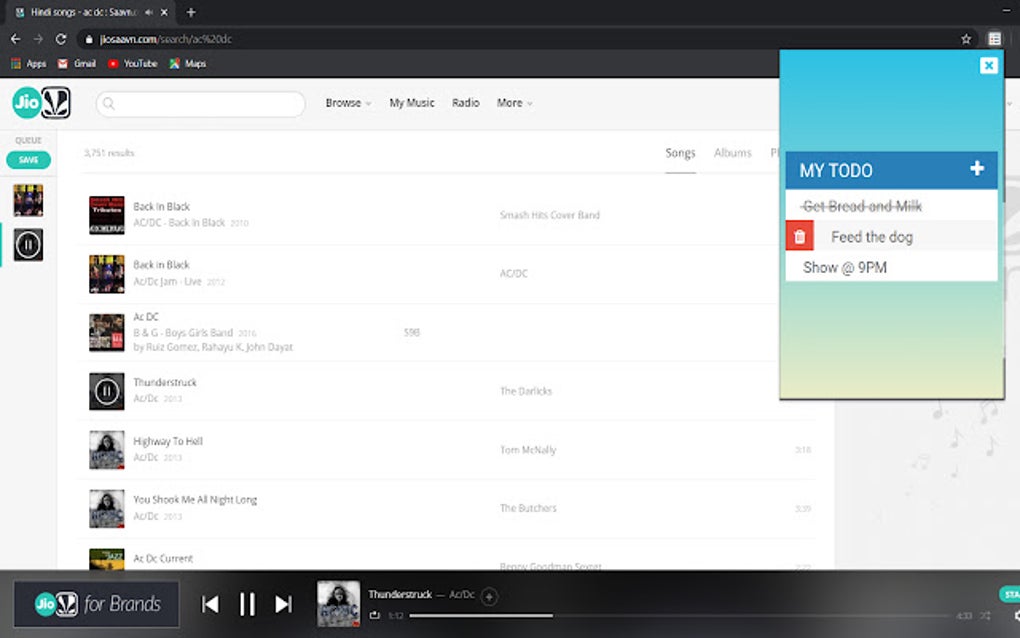Add "Thunderstruck" via the plus icon

[x=487, y=596]
